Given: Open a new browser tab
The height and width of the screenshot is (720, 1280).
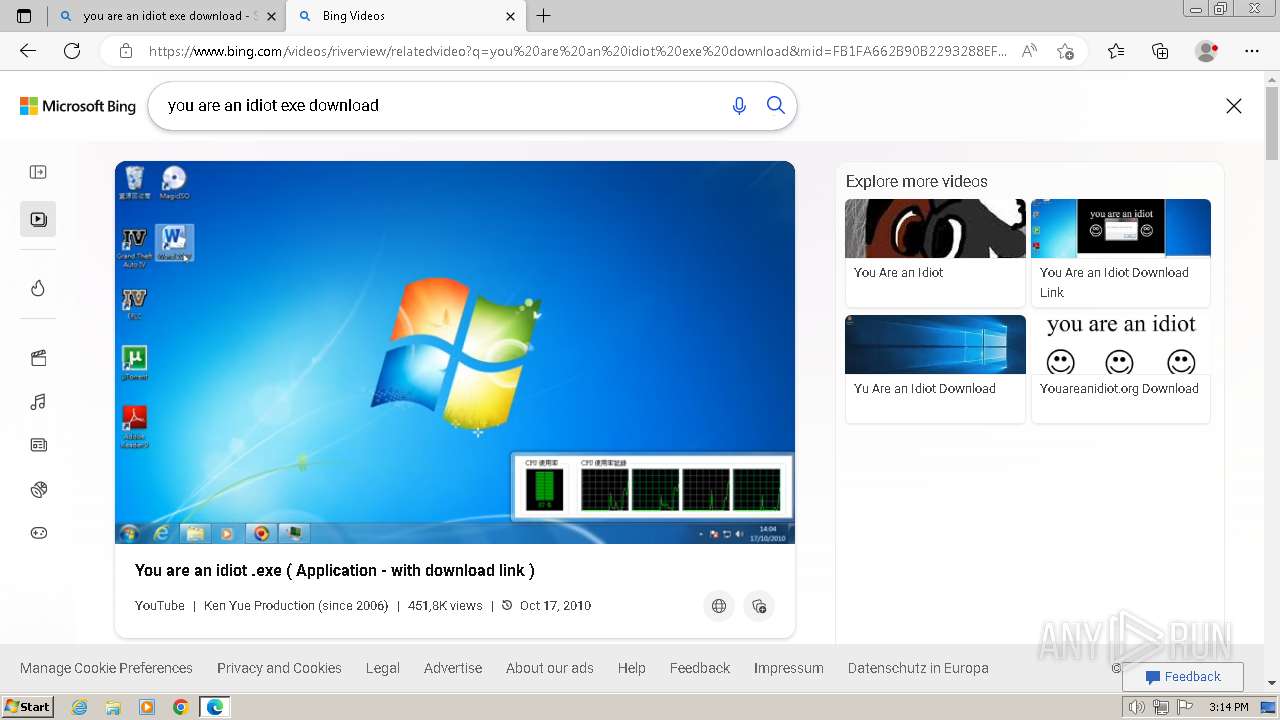Looking at the screenshot, I should point(543,16).
